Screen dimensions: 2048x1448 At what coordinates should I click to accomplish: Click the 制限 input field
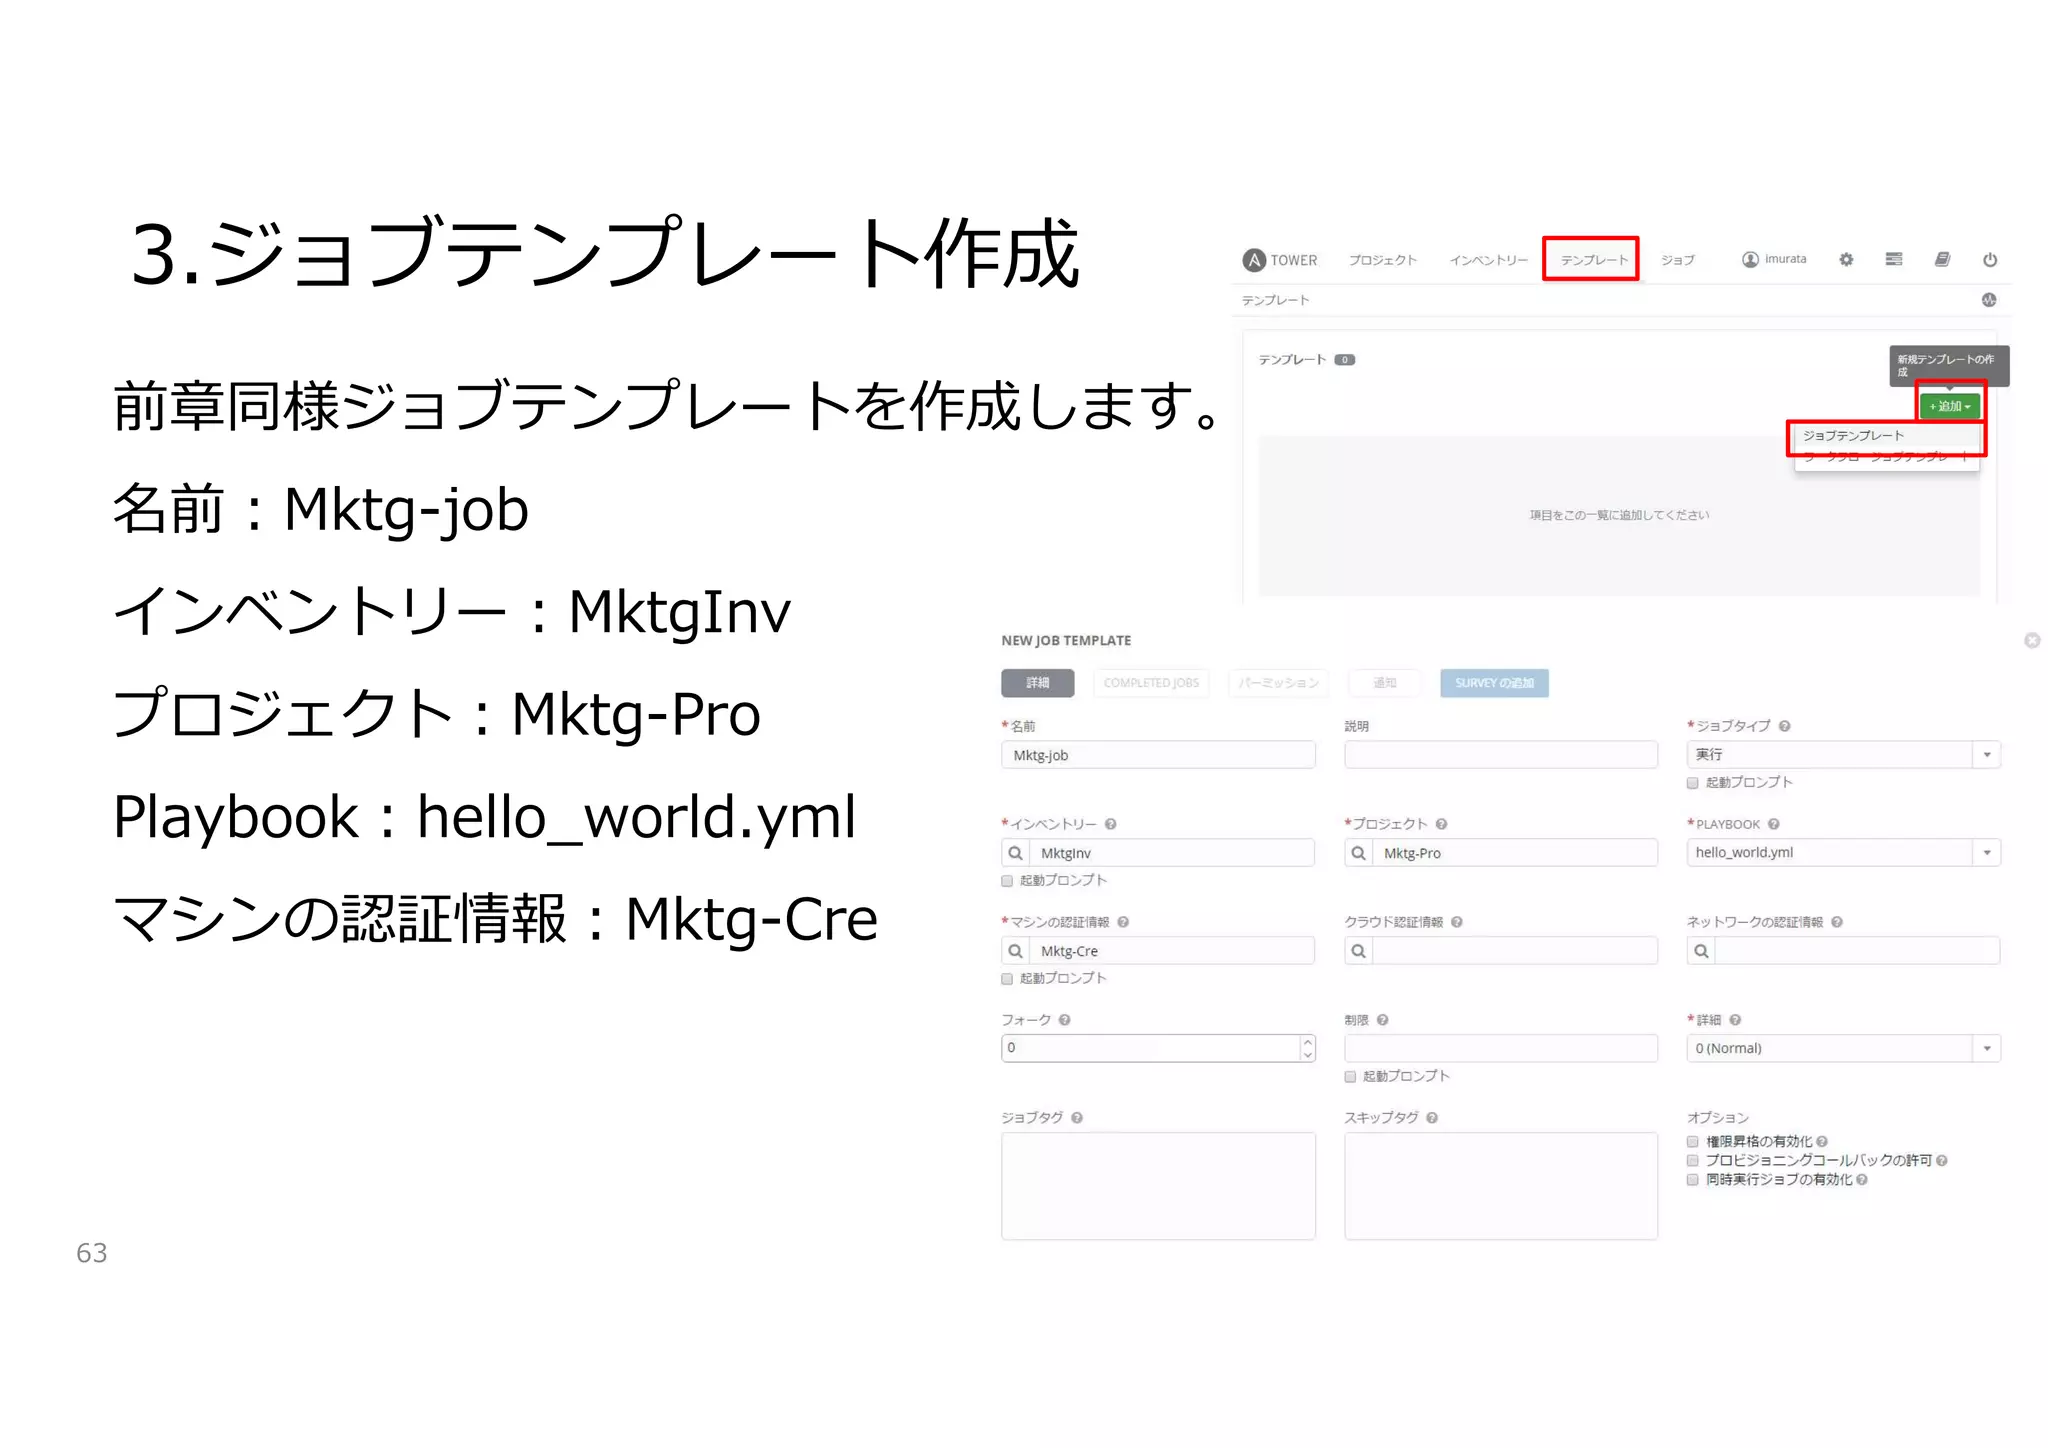tap(1501, 1048)
